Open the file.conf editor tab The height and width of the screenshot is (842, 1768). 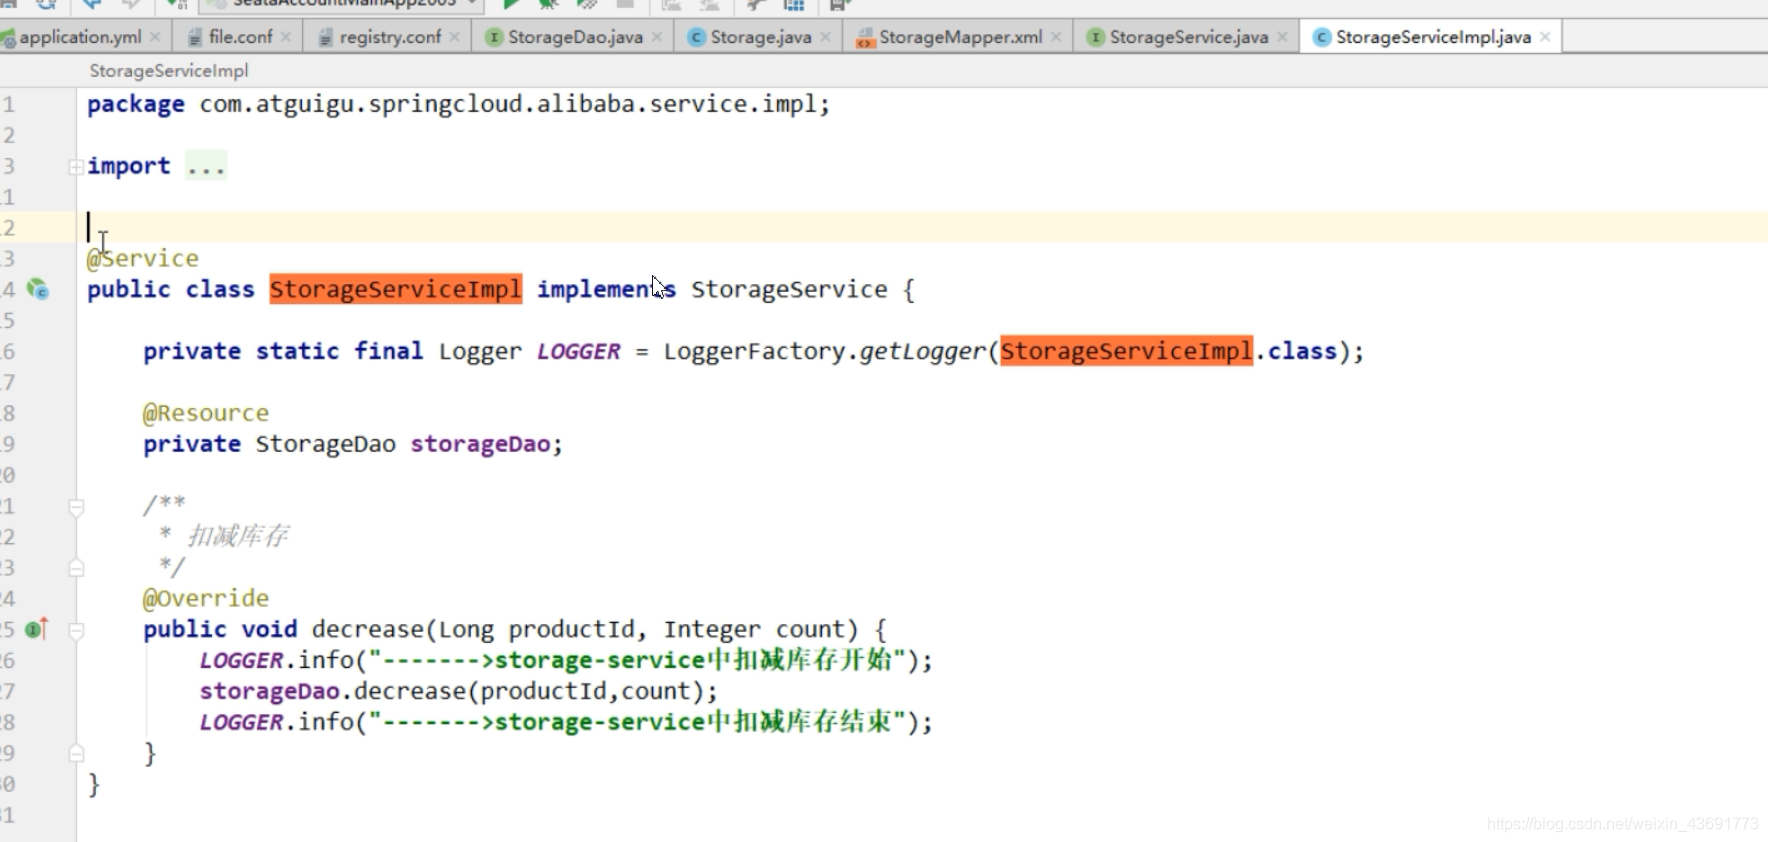point(240,37)
